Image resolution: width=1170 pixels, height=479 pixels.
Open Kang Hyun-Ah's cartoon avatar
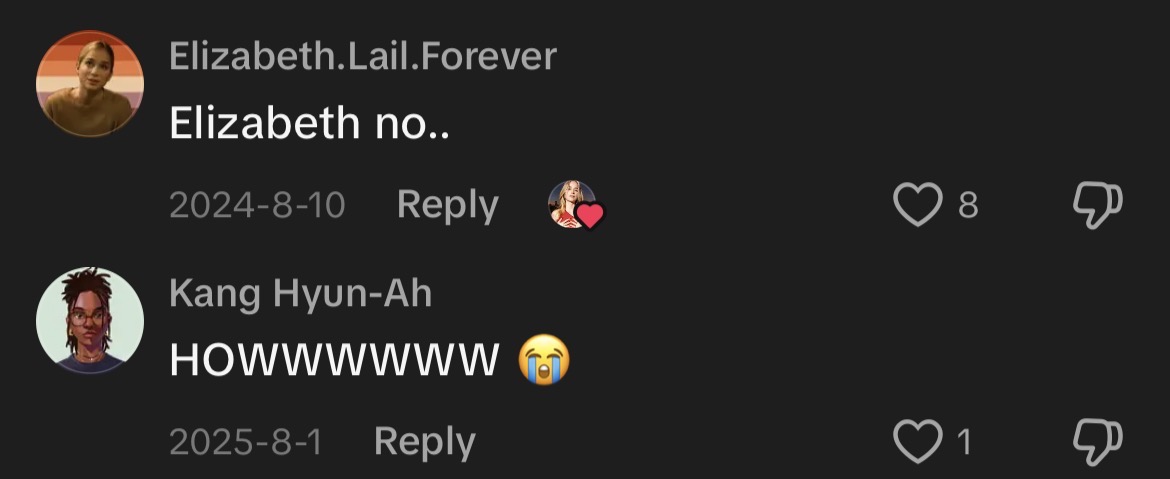tap(90, 320)
